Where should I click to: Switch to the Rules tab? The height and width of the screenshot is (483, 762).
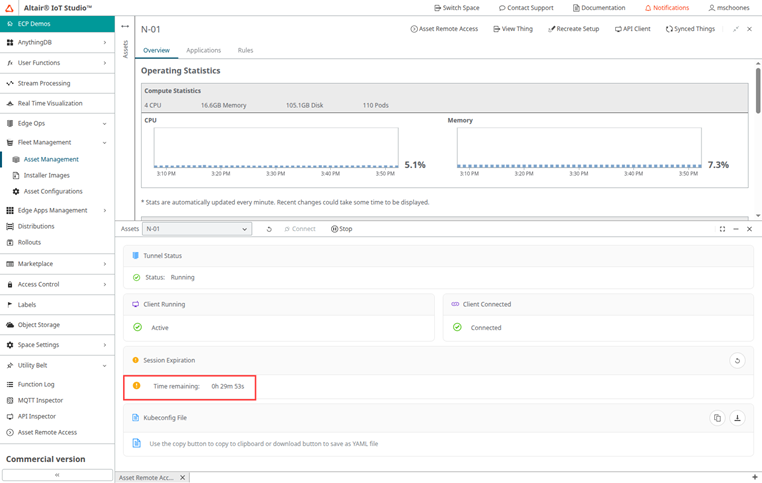tap(245, 50)
